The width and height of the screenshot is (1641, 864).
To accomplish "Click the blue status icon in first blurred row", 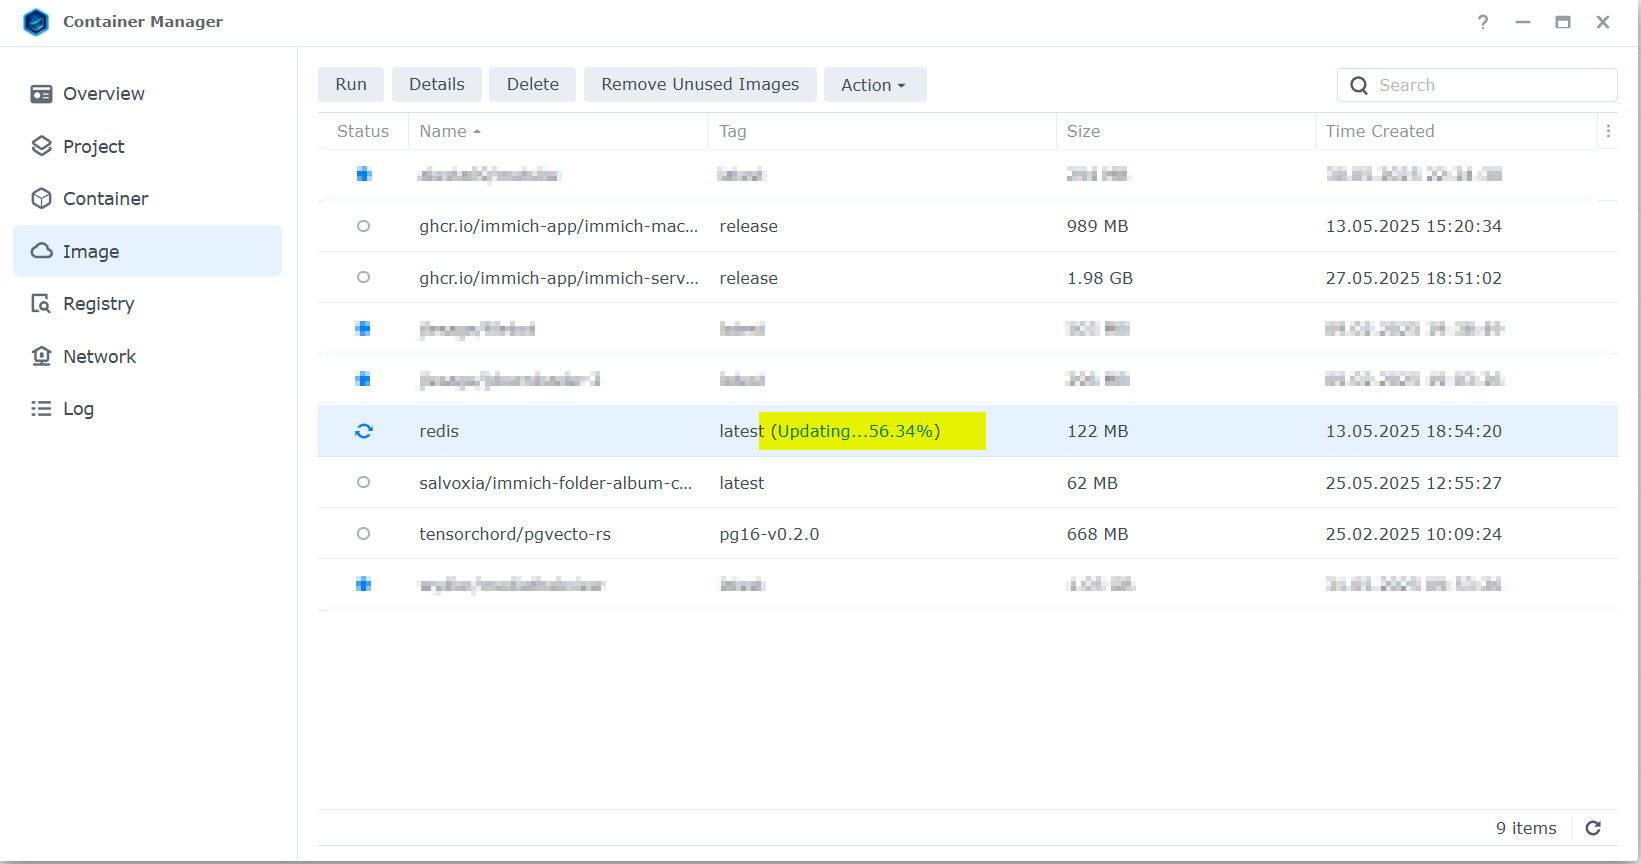I will (x=364, y=174).
